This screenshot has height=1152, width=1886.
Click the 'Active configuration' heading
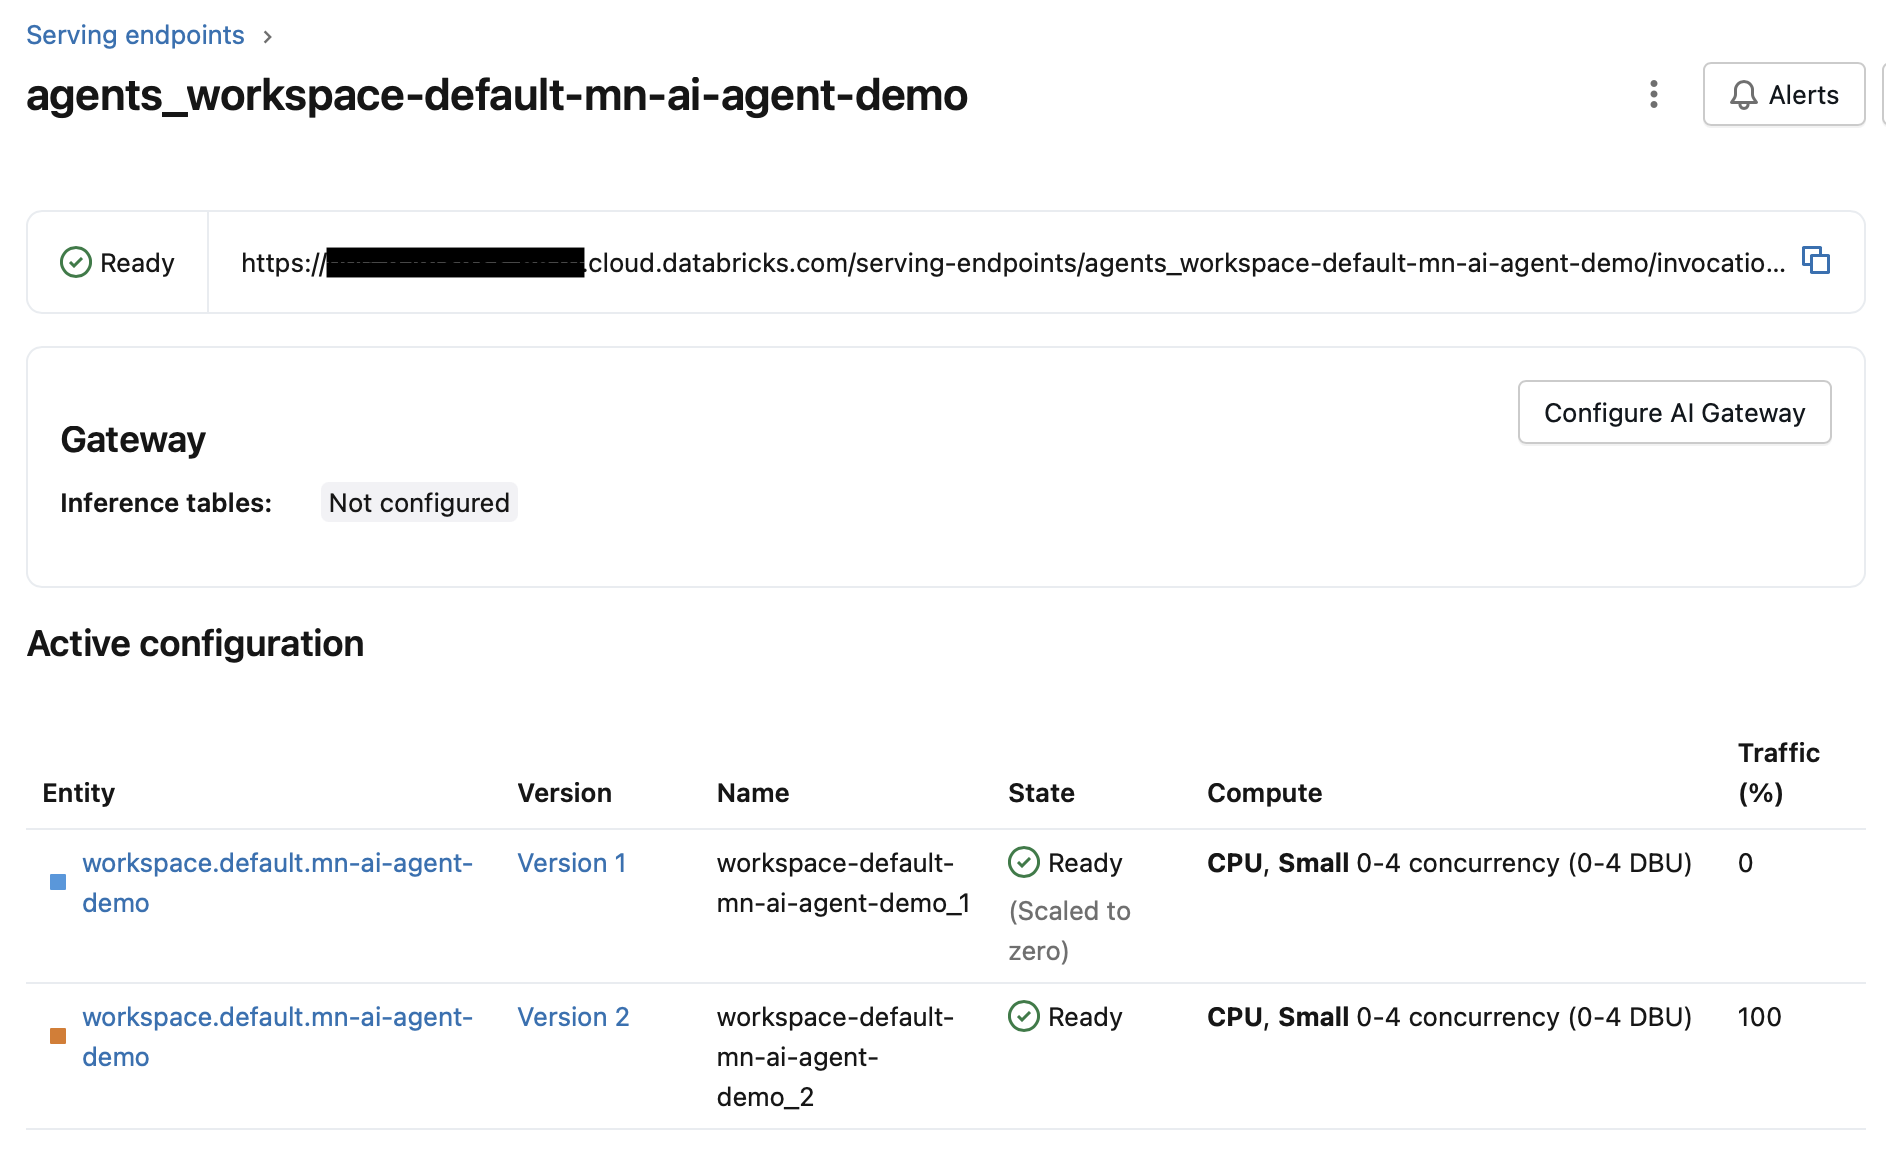tap(196, 643)
